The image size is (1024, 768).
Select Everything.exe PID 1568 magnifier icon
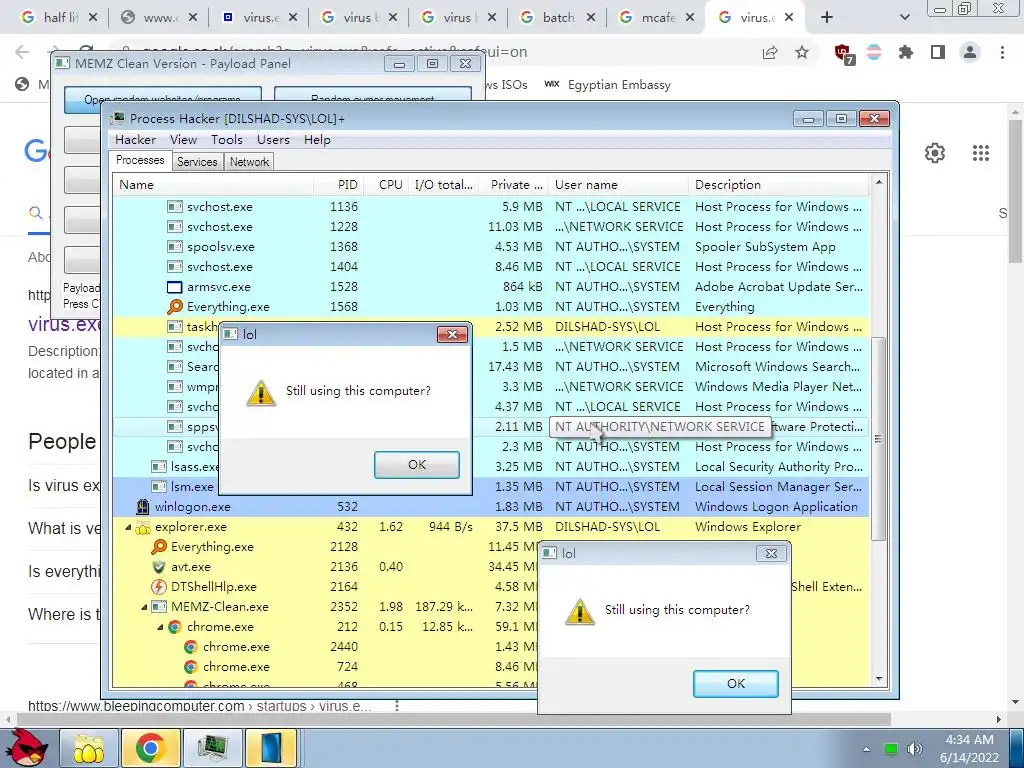[x=174, y=306]
